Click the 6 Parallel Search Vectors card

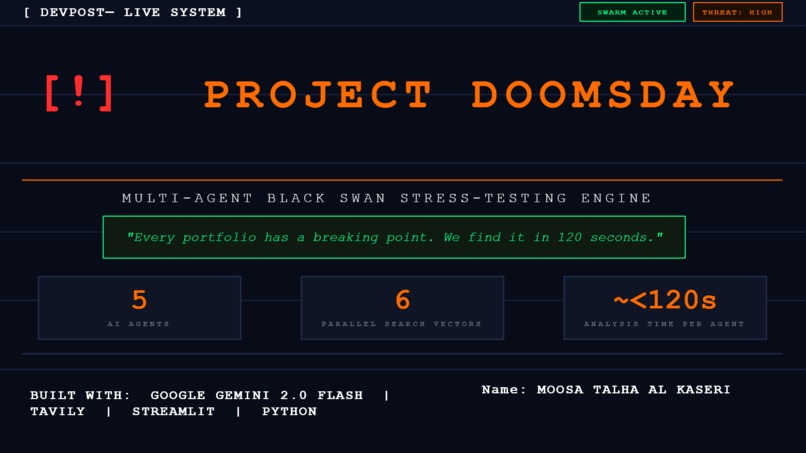402,308
